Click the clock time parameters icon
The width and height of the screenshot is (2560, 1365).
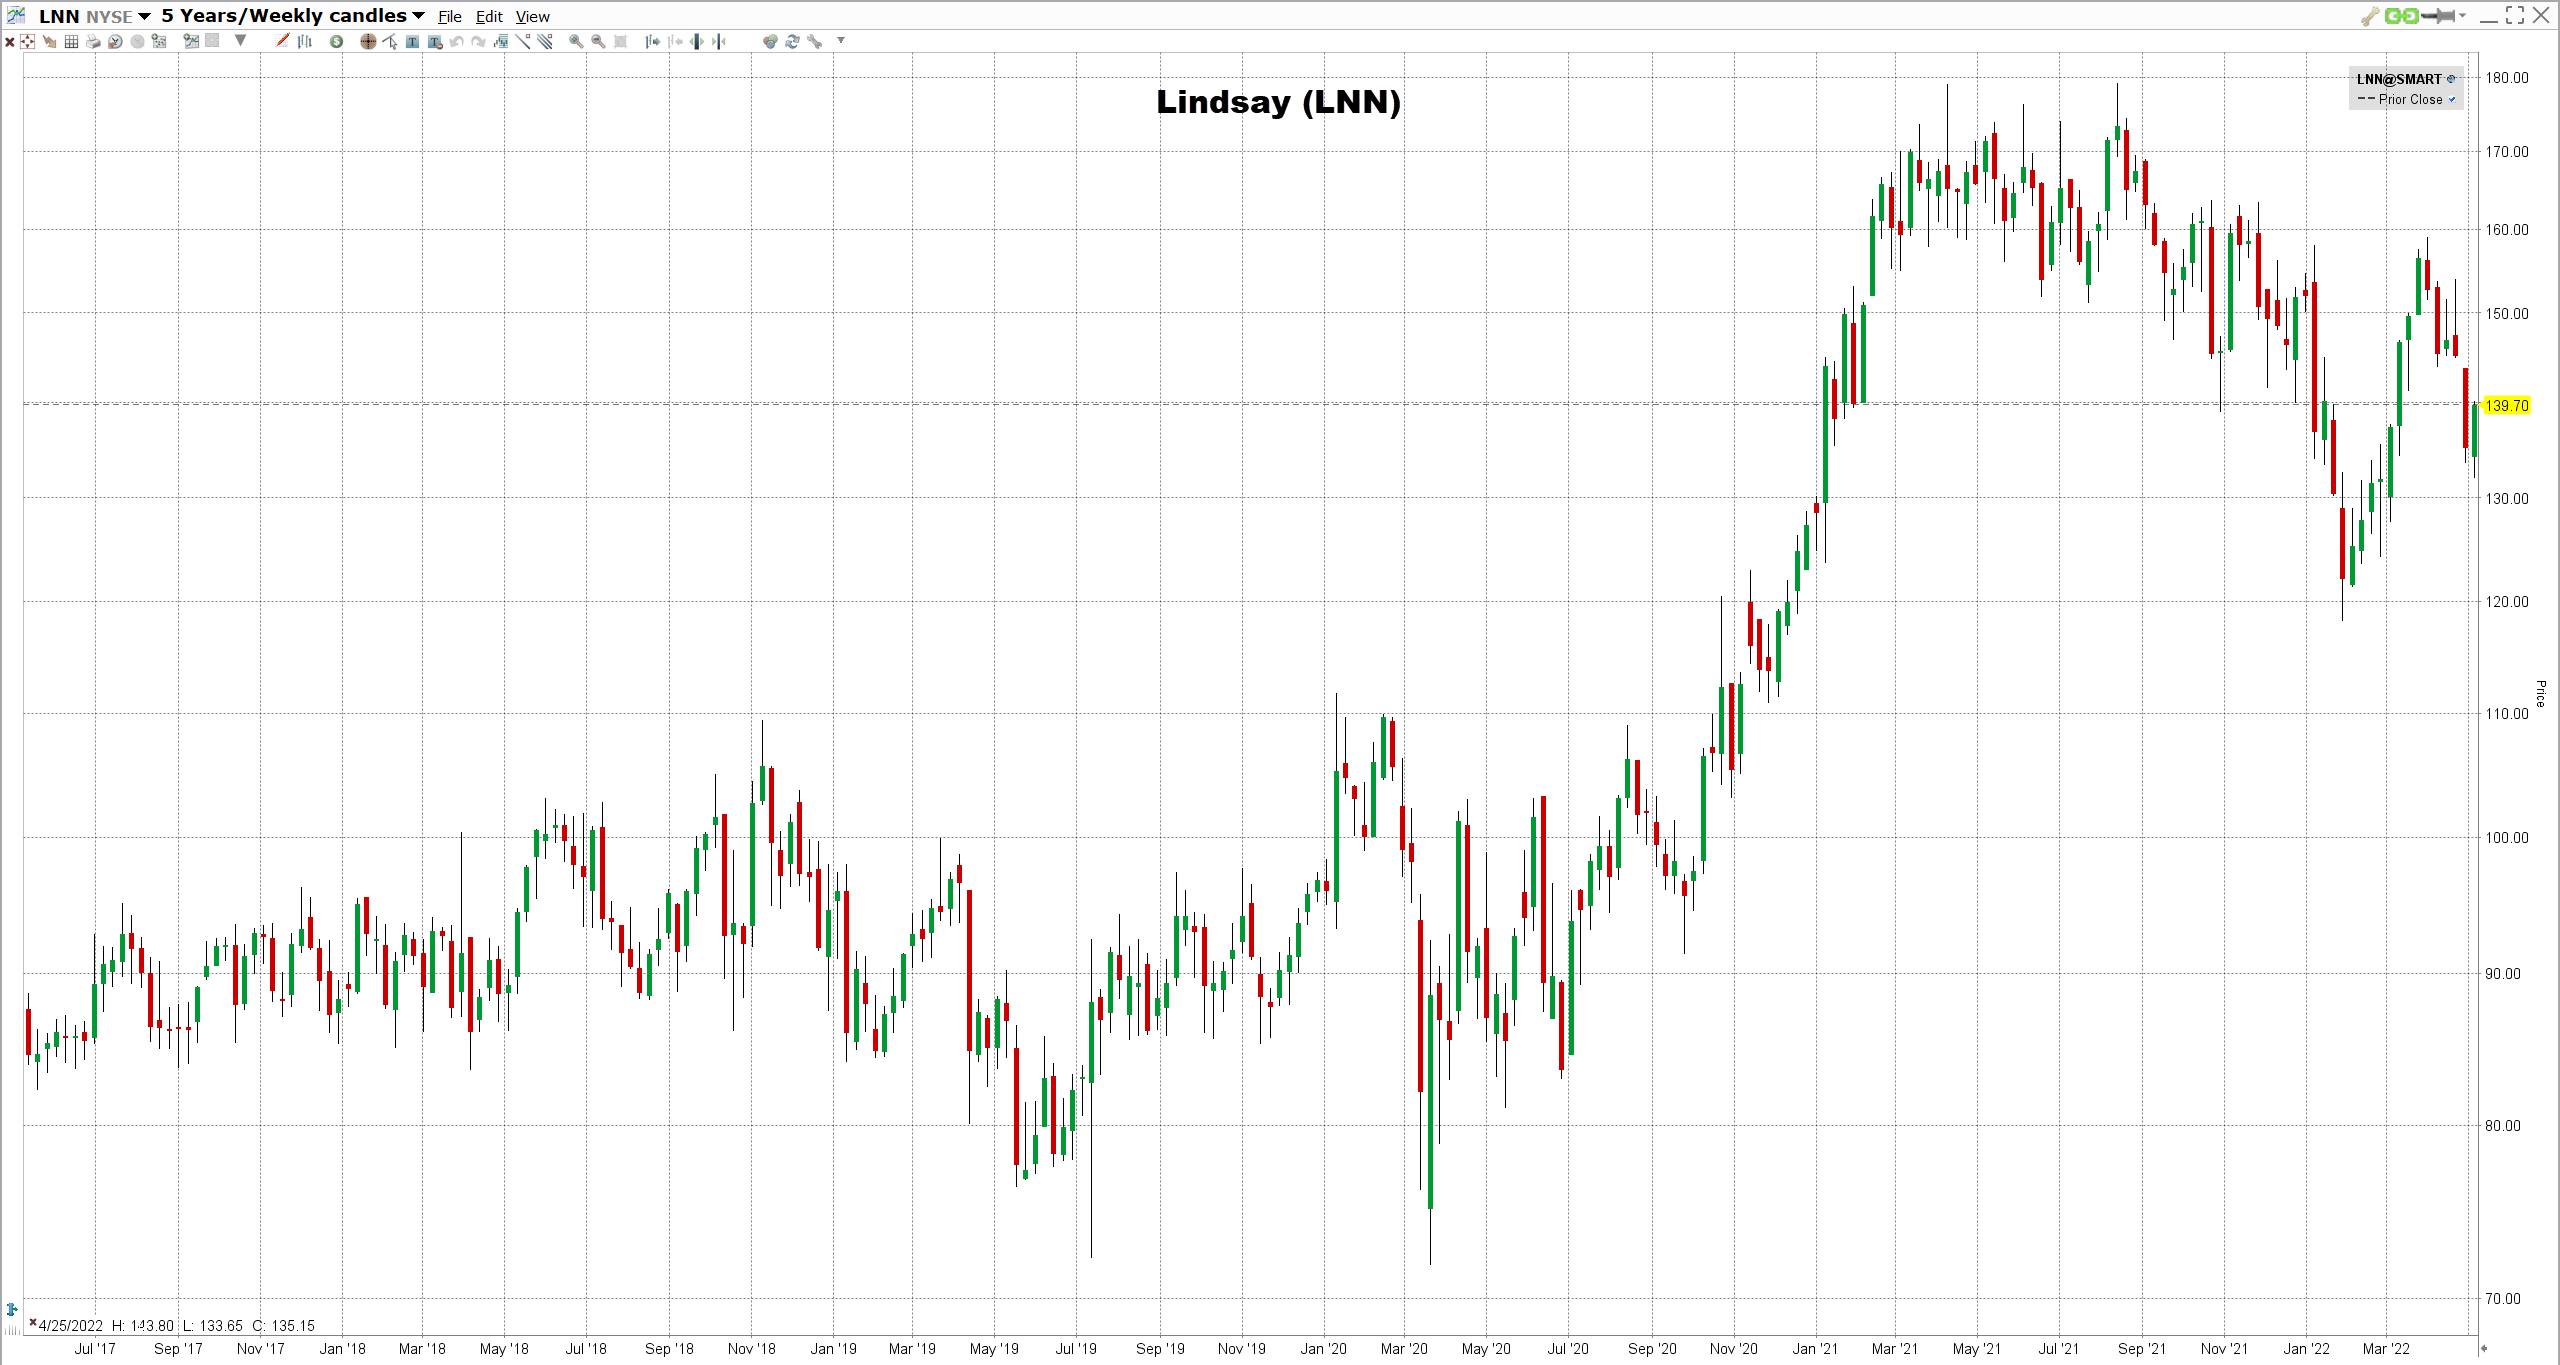coord(115,41)
